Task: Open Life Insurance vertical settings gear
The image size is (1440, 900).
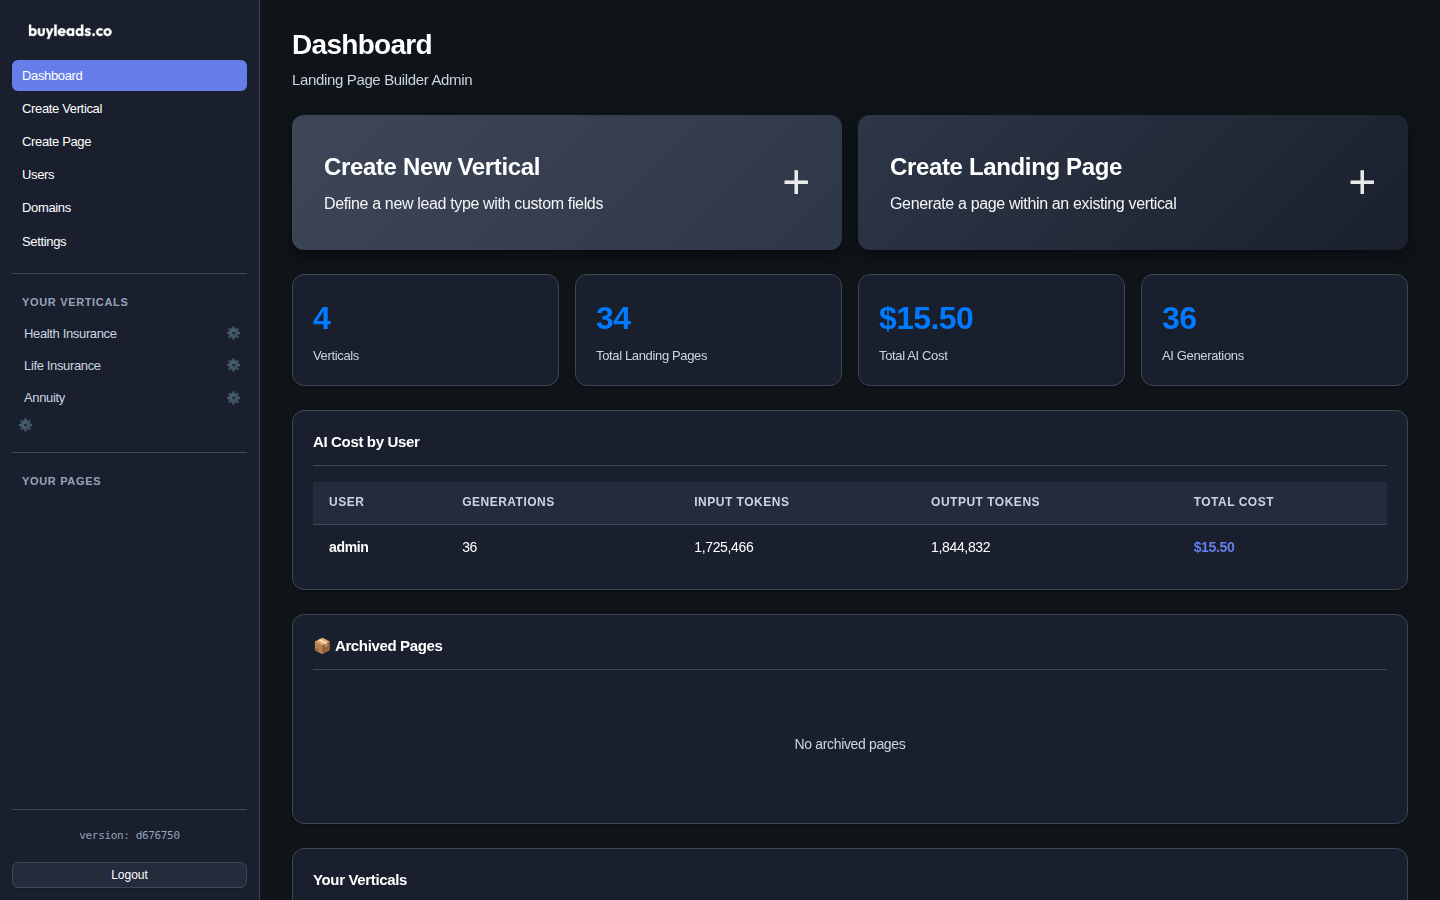Action: coord(233,365)
